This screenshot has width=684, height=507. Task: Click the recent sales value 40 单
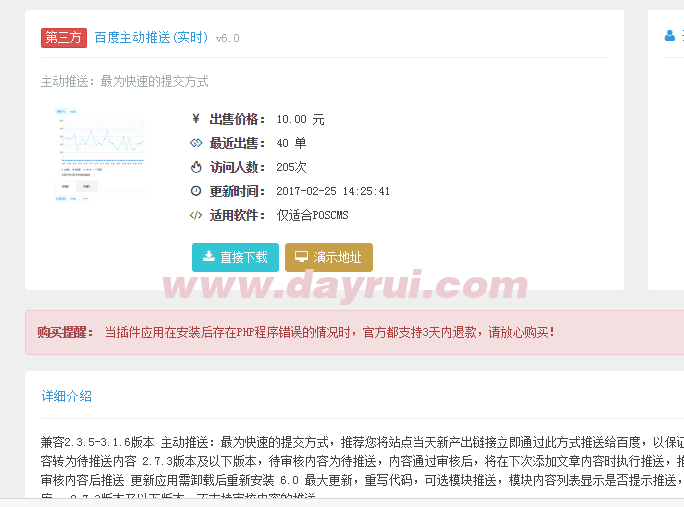tap(291, 143)
